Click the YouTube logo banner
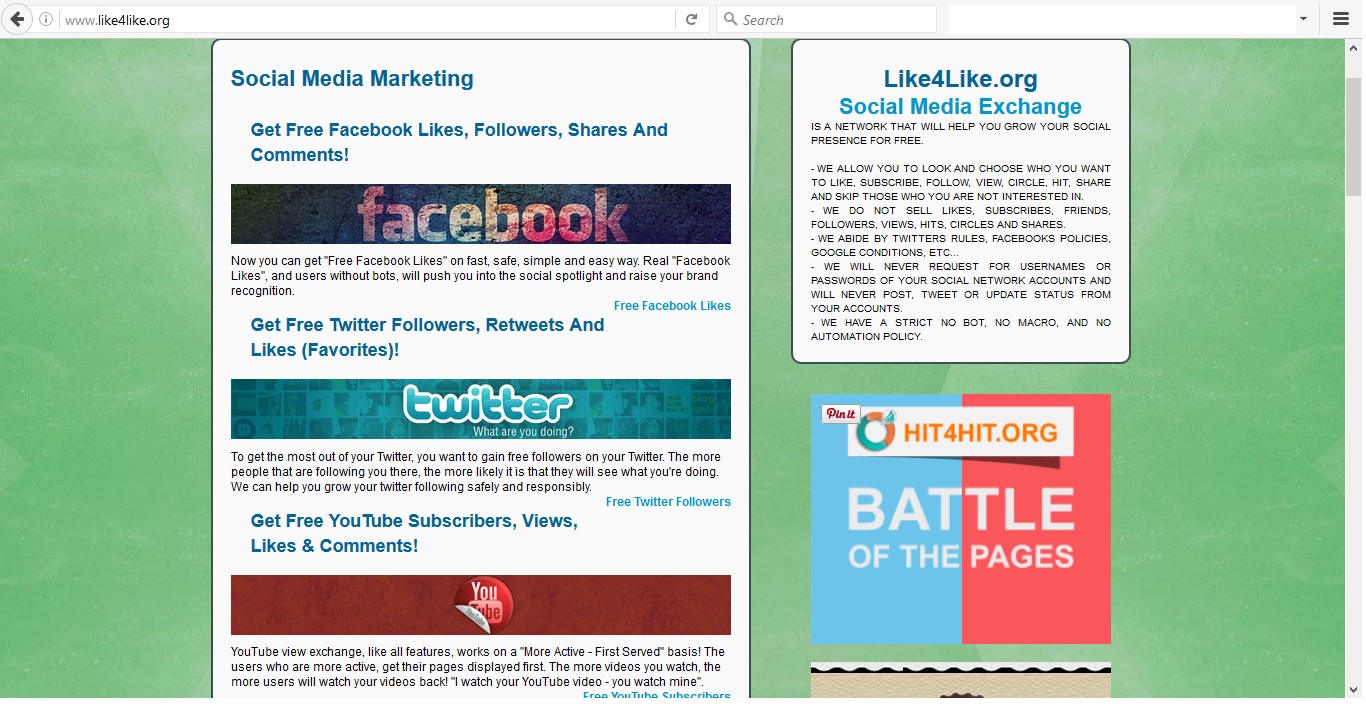The image size is (1366, 728). pyautogui.click(x=481, y=605)
